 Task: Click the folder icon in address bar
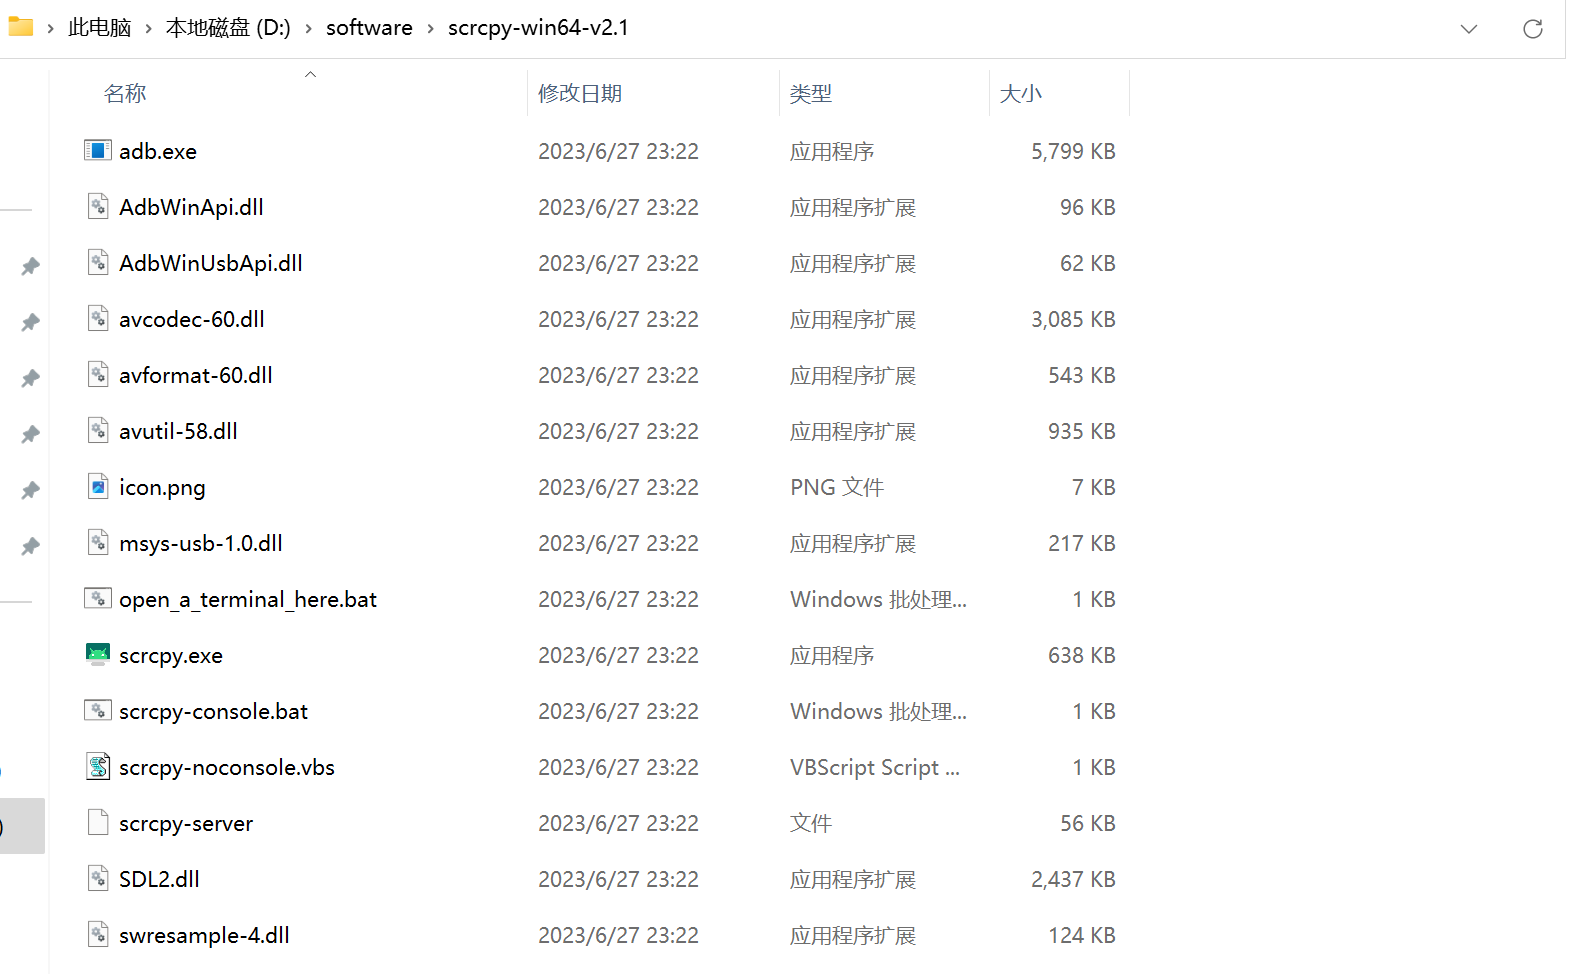coord(20,27)
